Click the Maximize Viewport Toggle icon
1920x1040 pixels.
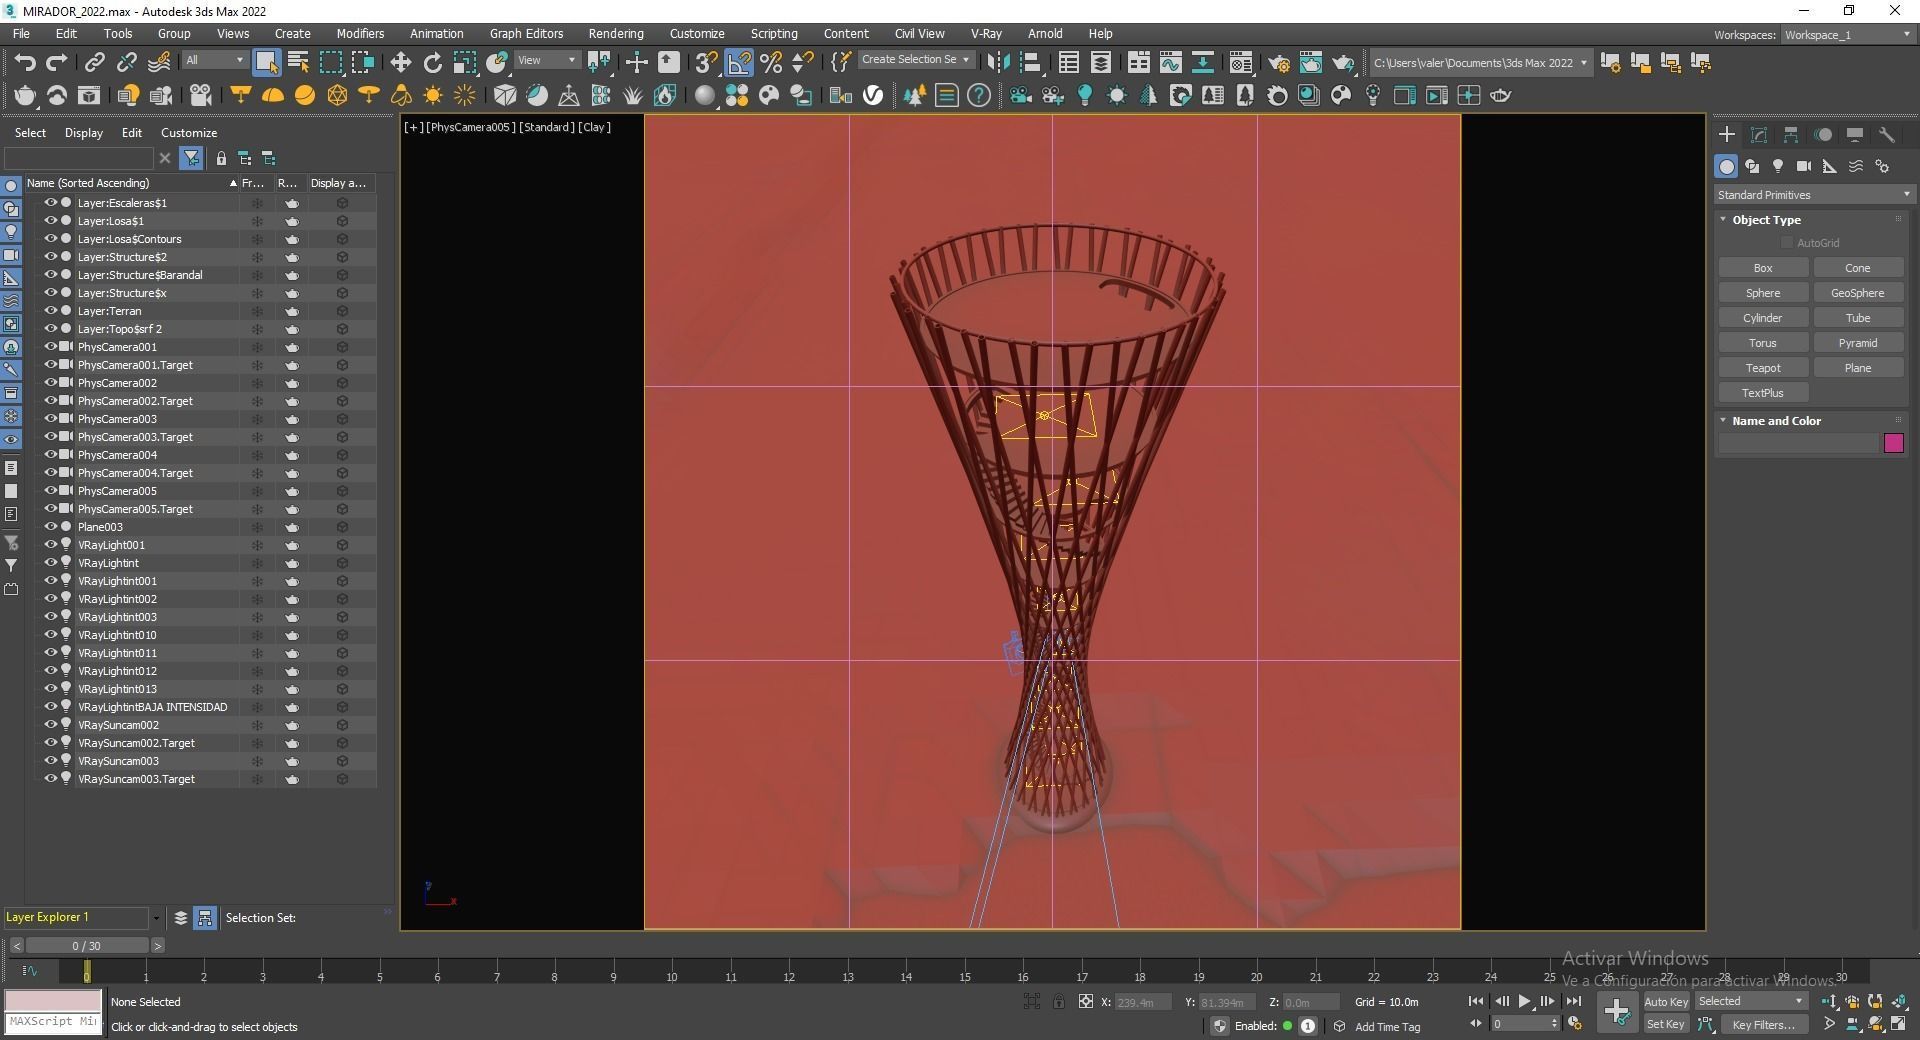[1898, 1023]
